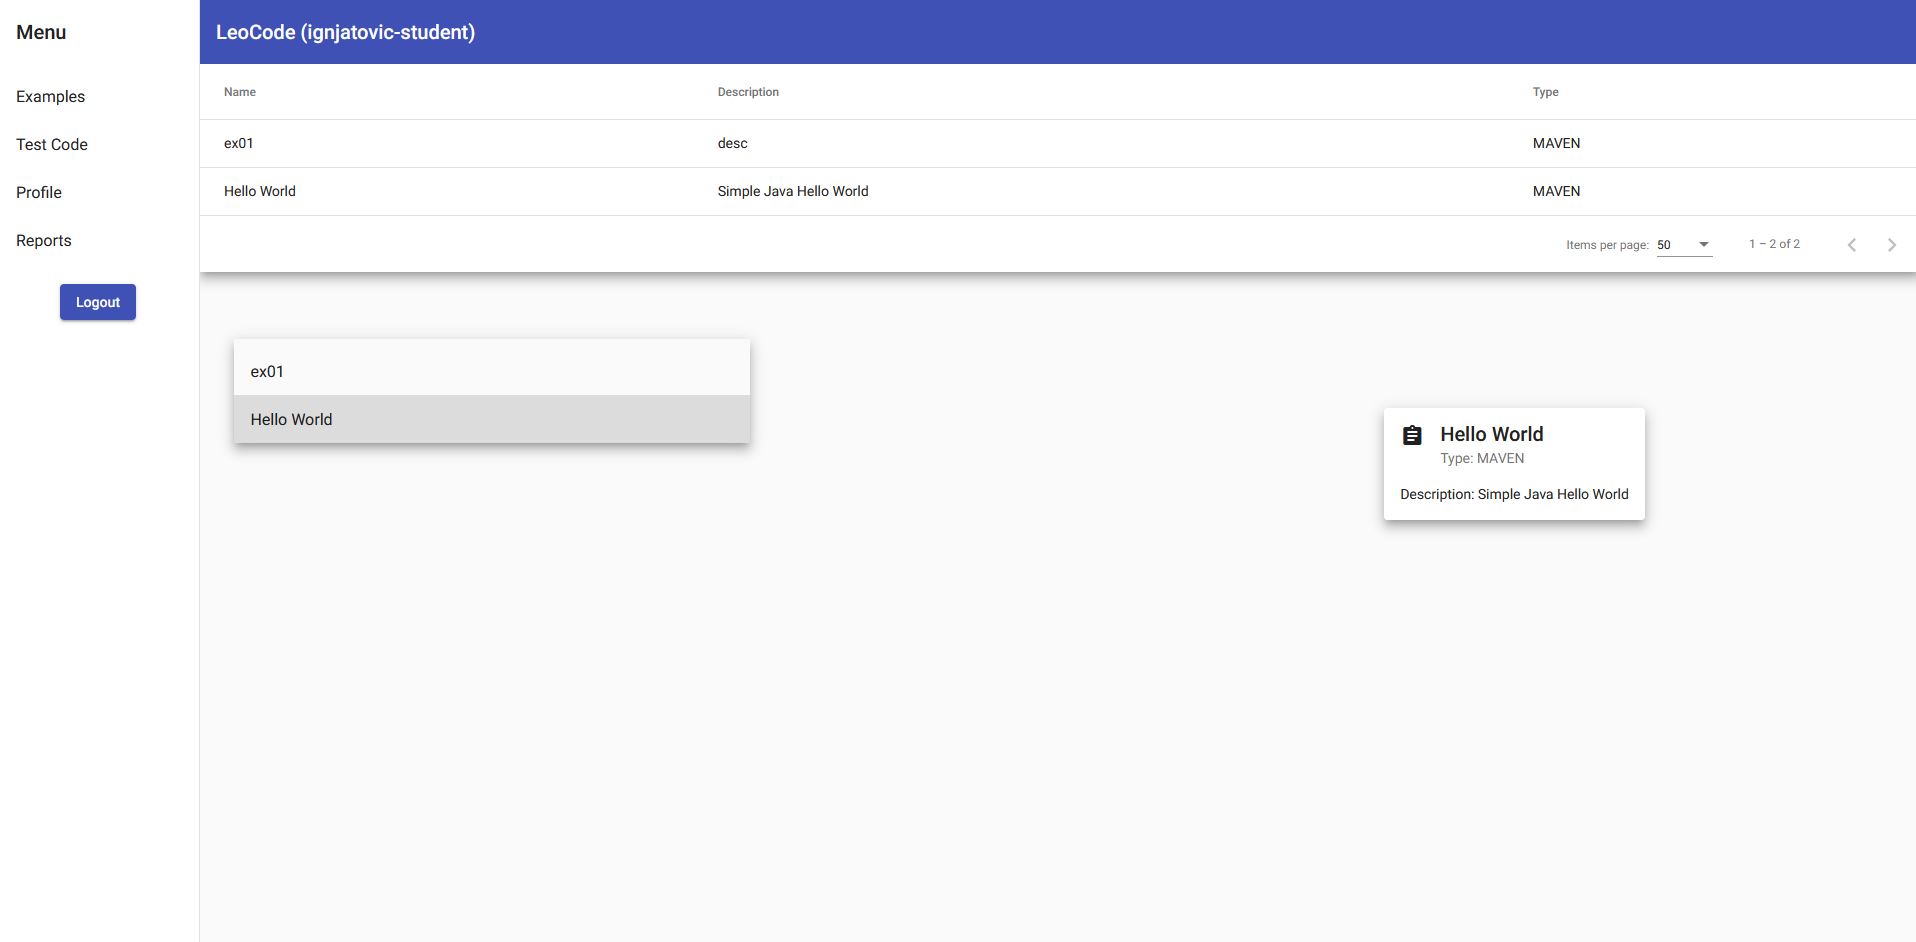Click the 'desc' description cell
Image resolution: width=1916 pixels, height=942 pixels.
[733, 143]
